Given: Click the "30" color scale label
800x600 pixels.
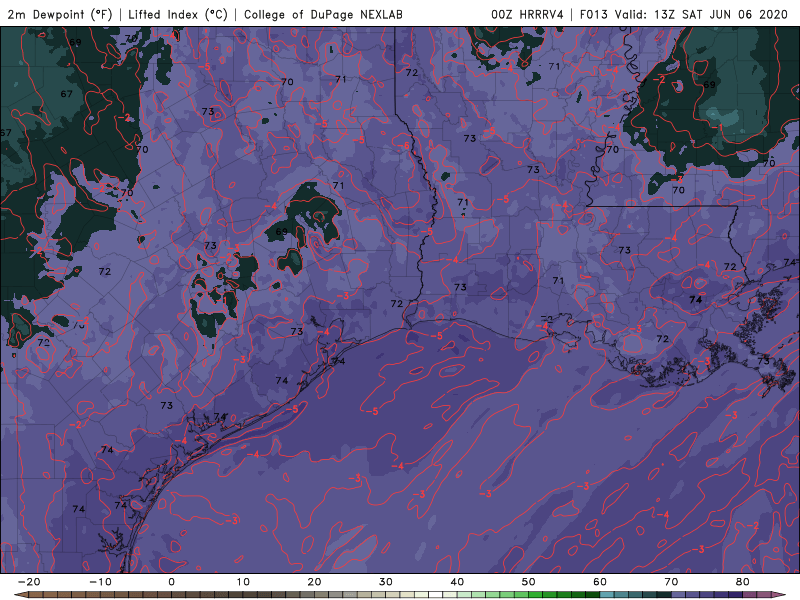Looking at the screenshot, I should pyautogui.click(x=386, y=582).
